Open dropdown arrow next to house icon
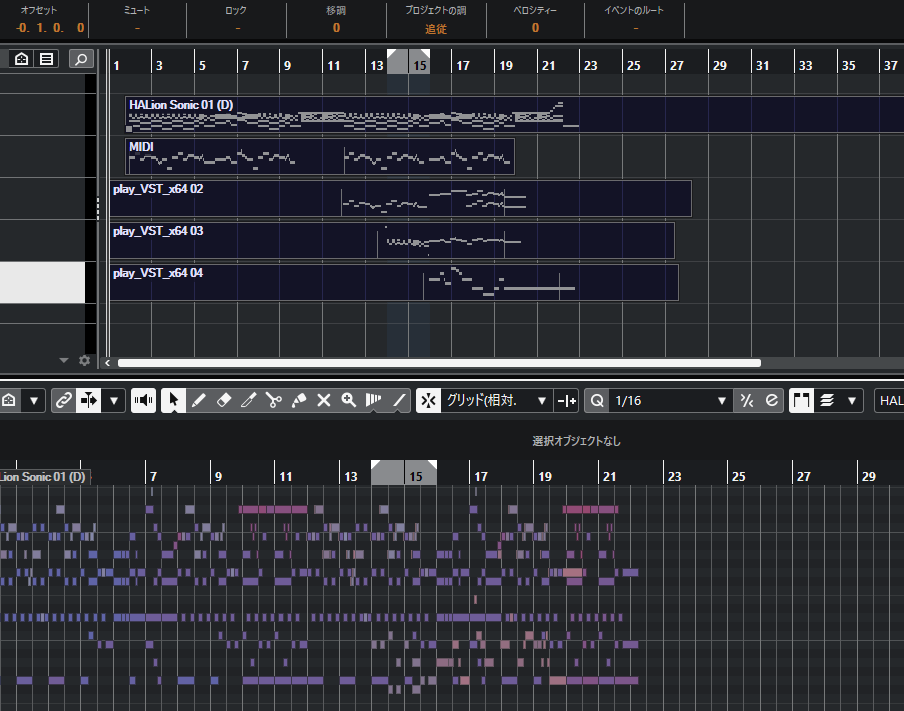This screenshot has height=711, width=904. click(x=34, y=400)
